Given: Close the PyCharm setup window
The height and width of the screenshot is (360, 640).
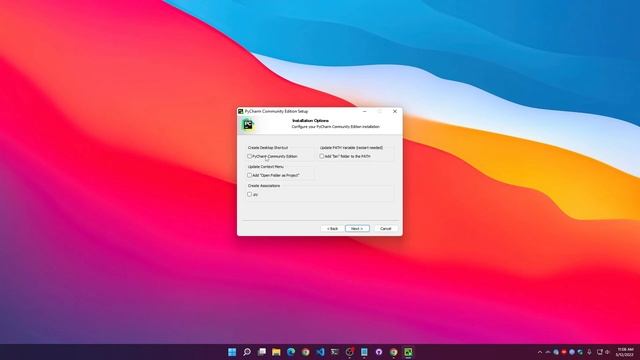Looking at the screenshot, I should click(395, 111).
